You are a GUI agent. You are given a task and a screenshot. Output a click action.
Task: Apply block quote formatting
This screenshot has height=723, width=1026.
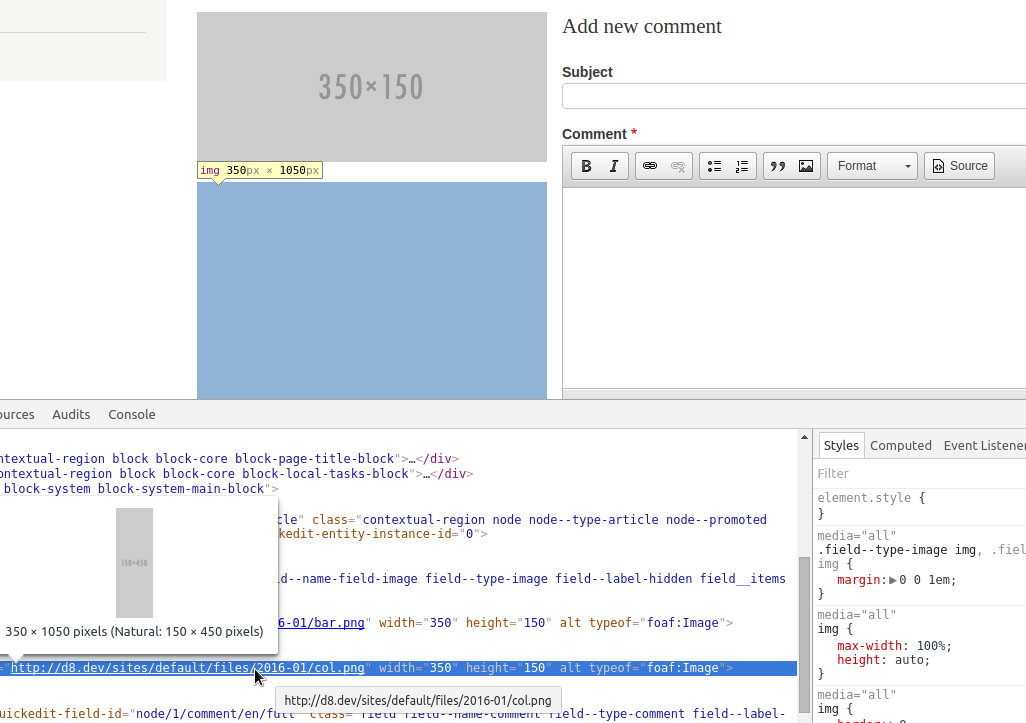coord(778,166)
